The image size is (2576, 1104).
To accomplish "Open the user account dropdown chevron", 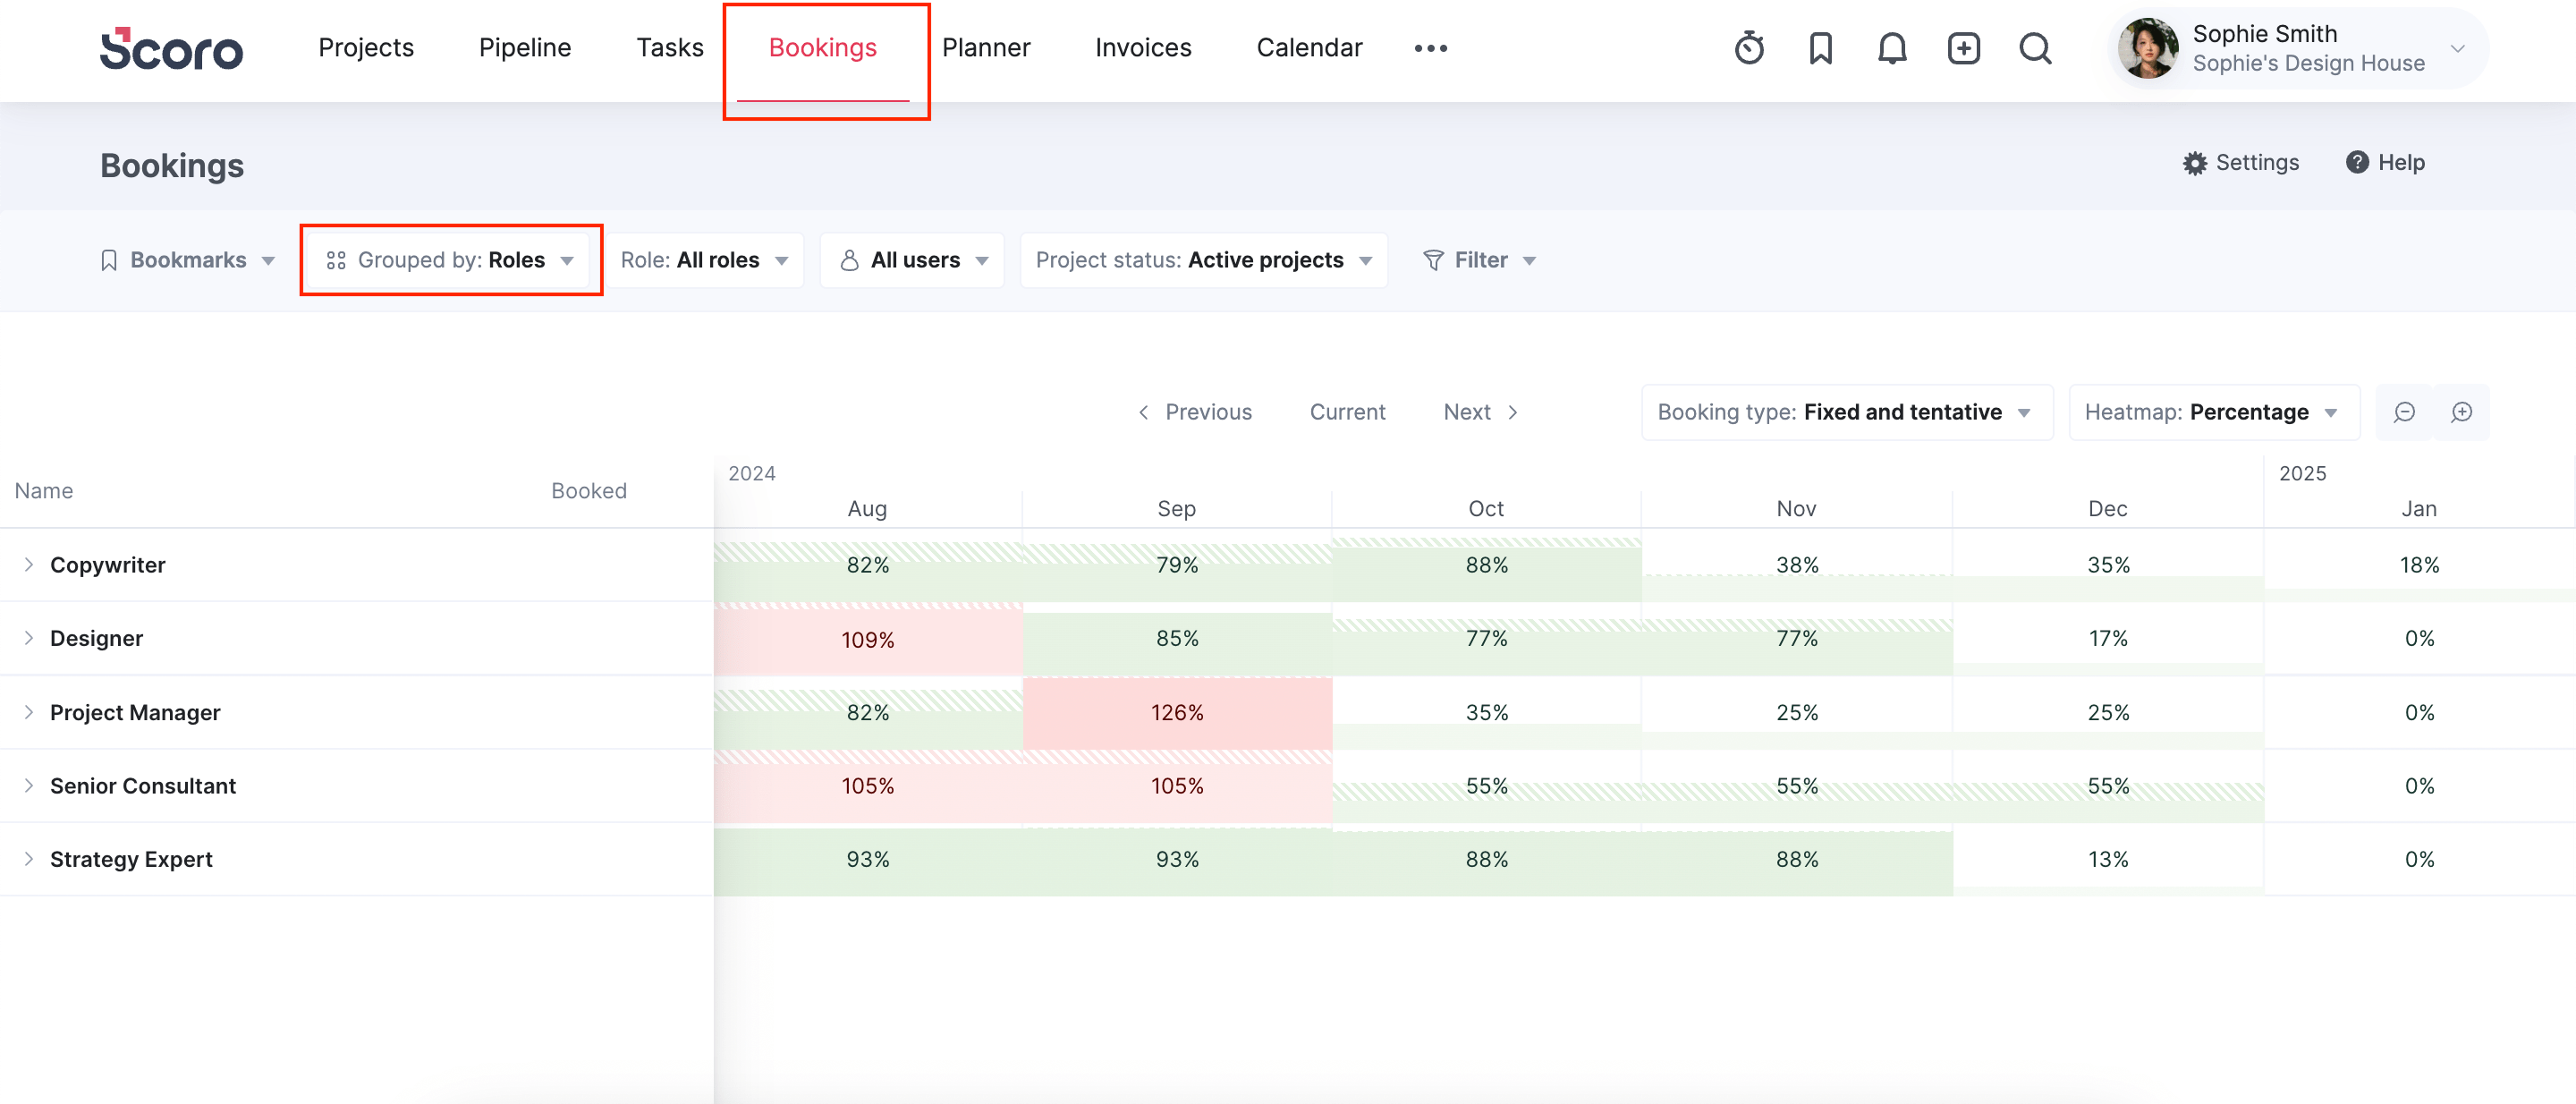I will (2457, 48).
